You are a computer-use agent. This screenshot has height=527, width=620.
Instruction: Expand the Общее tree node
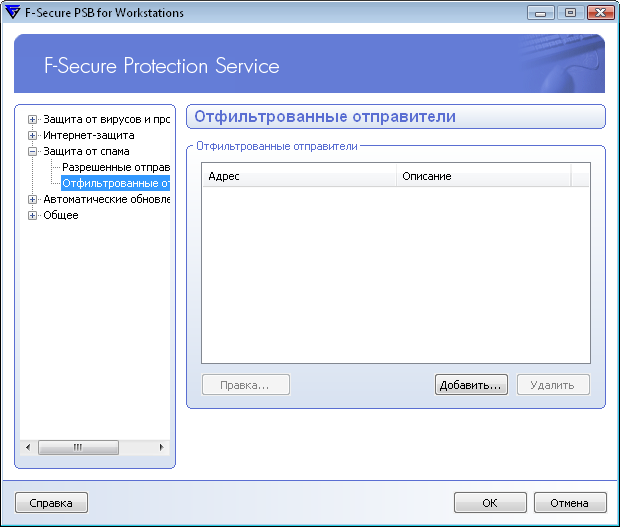click(32, 215)
